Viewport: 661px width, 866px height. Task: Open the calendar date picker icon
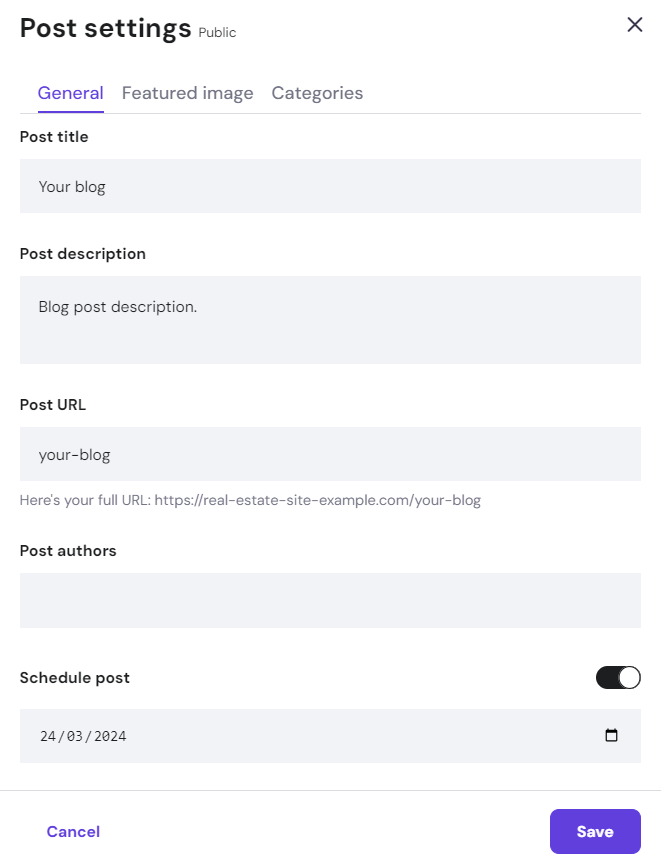[x=611, y=736]
